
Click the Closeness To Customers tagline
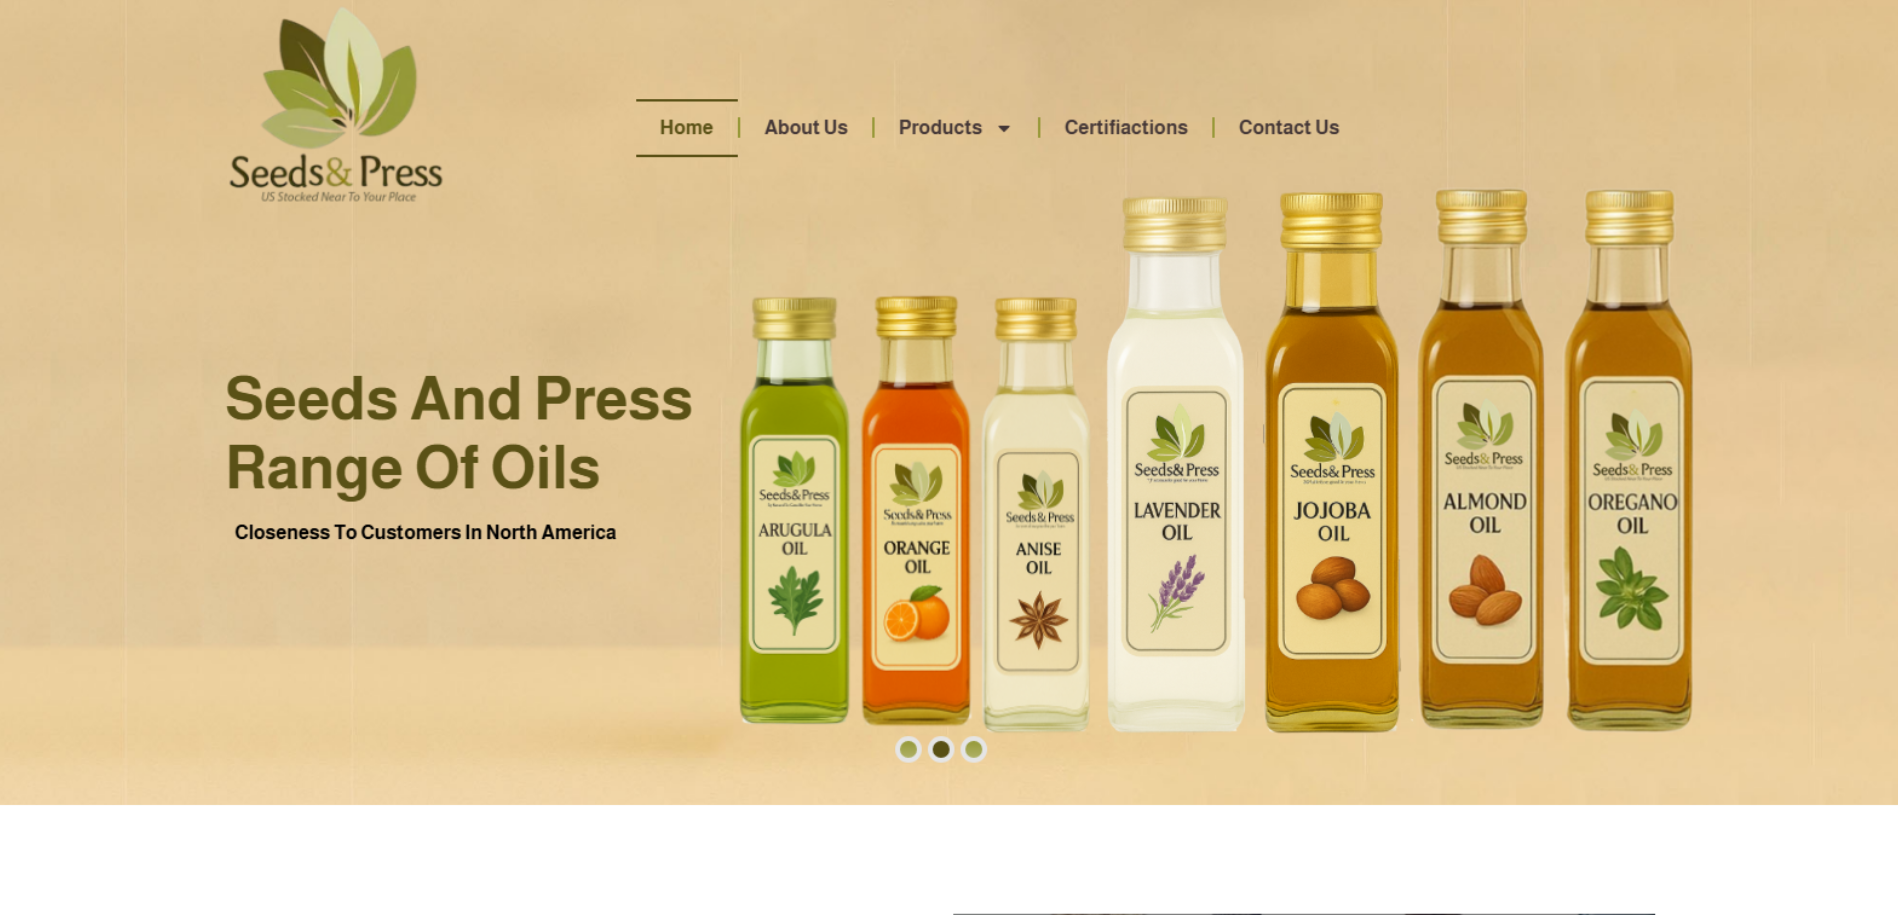click(425, 533)
